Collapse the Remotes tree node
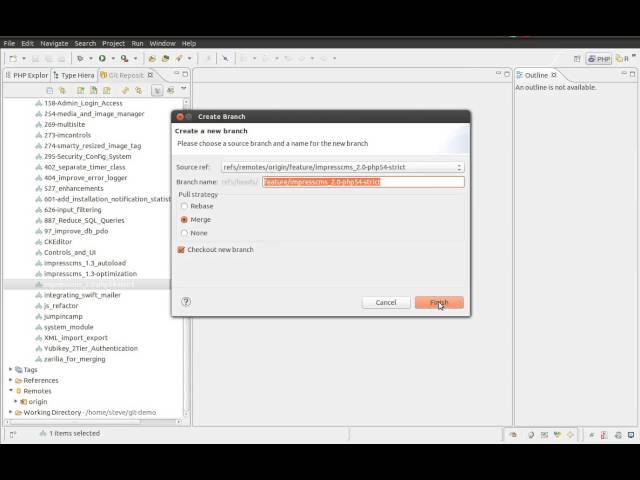The width and height of the screenshot is (640, 480). pos(11,391)
